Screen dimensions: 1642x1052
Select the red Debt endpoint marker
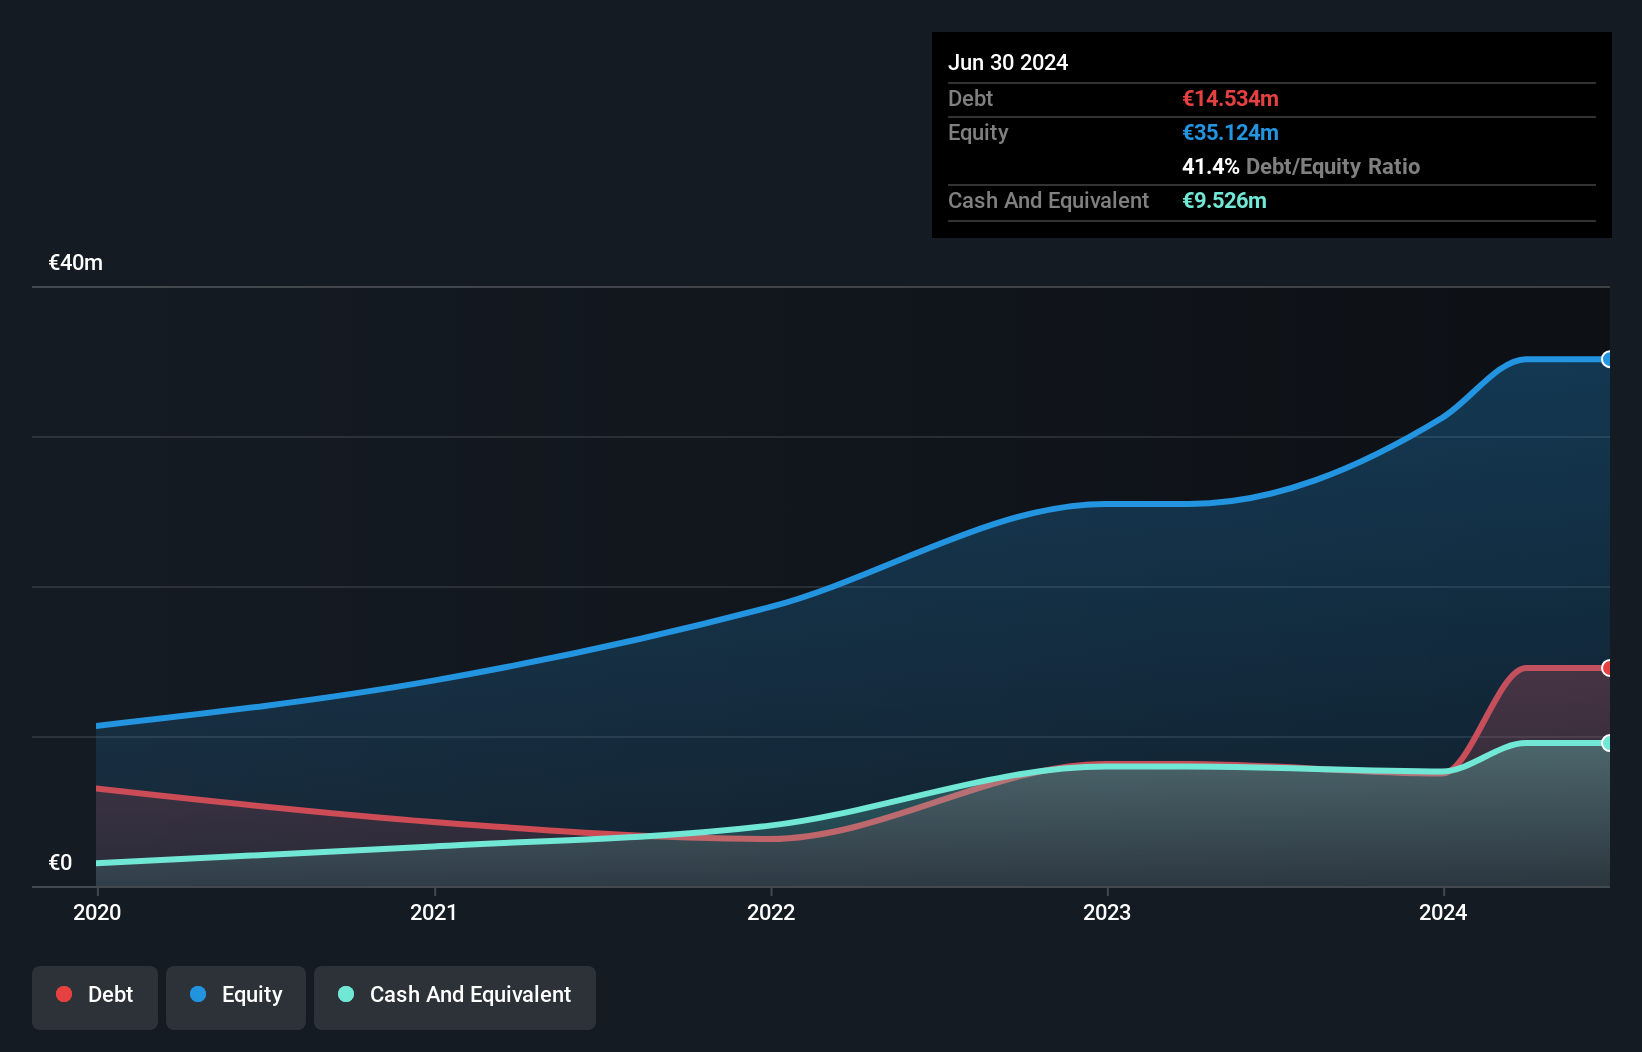(x=1607, y=668)
